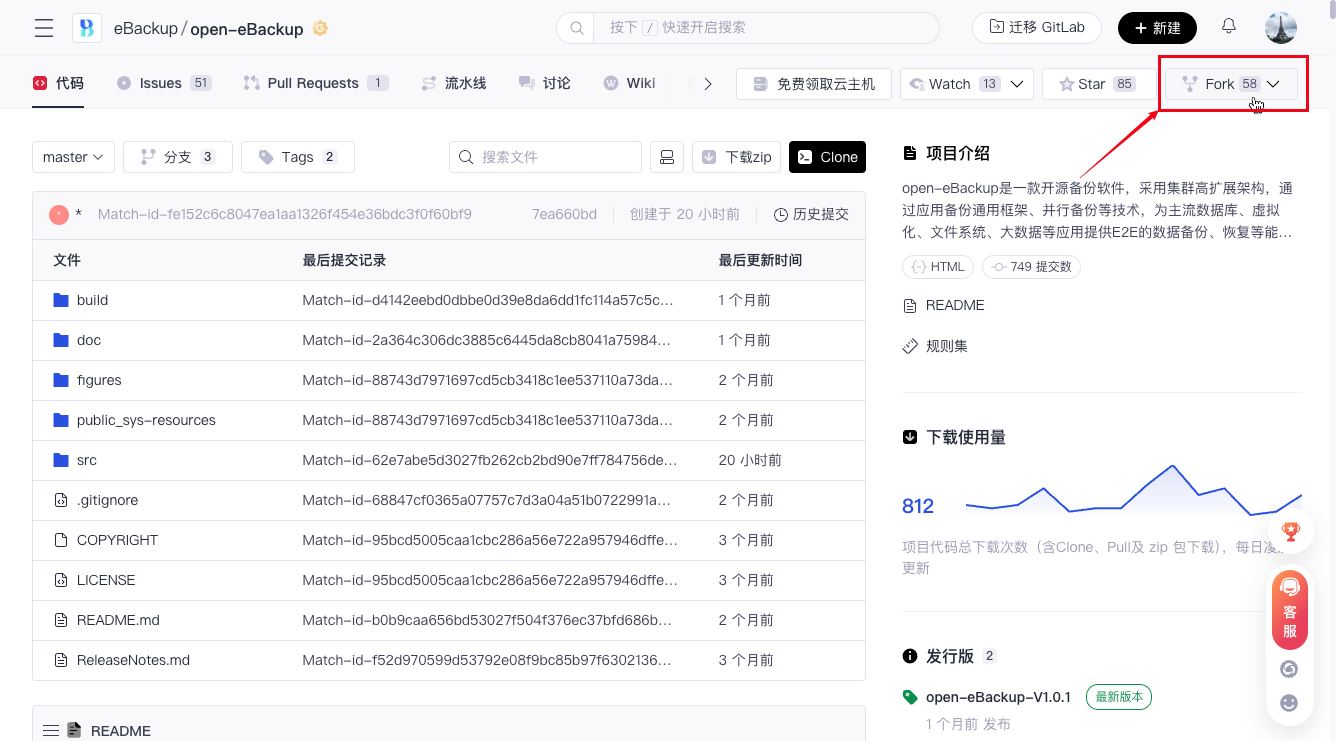Click the black Clone button
Image resolution: width=1336 pixels, height=741 pixels.
[827, 157]
